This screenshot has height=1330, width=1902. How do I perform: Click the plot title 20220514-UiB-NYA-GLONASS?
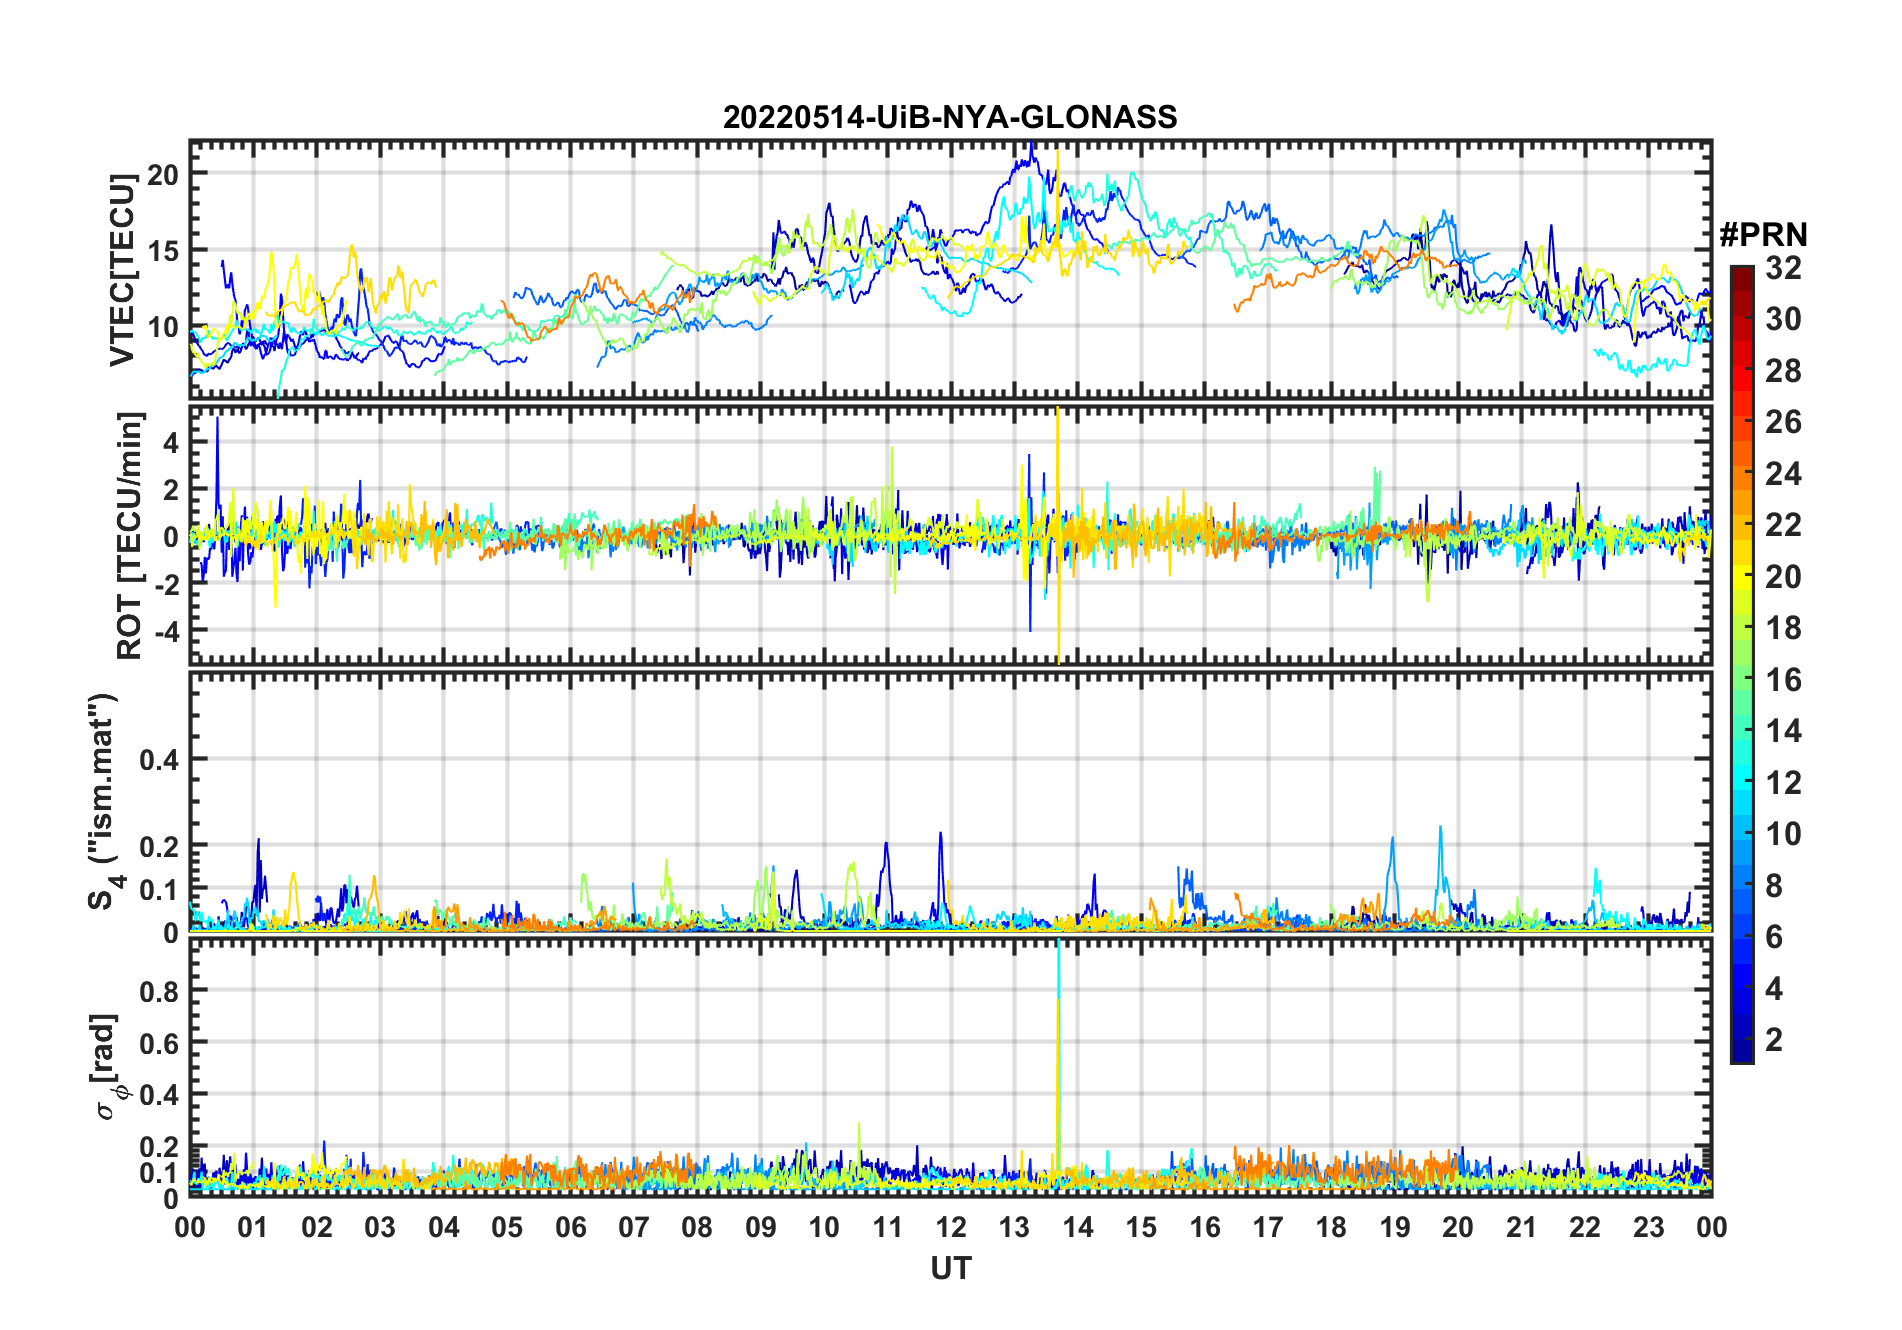tap(950, 117)
